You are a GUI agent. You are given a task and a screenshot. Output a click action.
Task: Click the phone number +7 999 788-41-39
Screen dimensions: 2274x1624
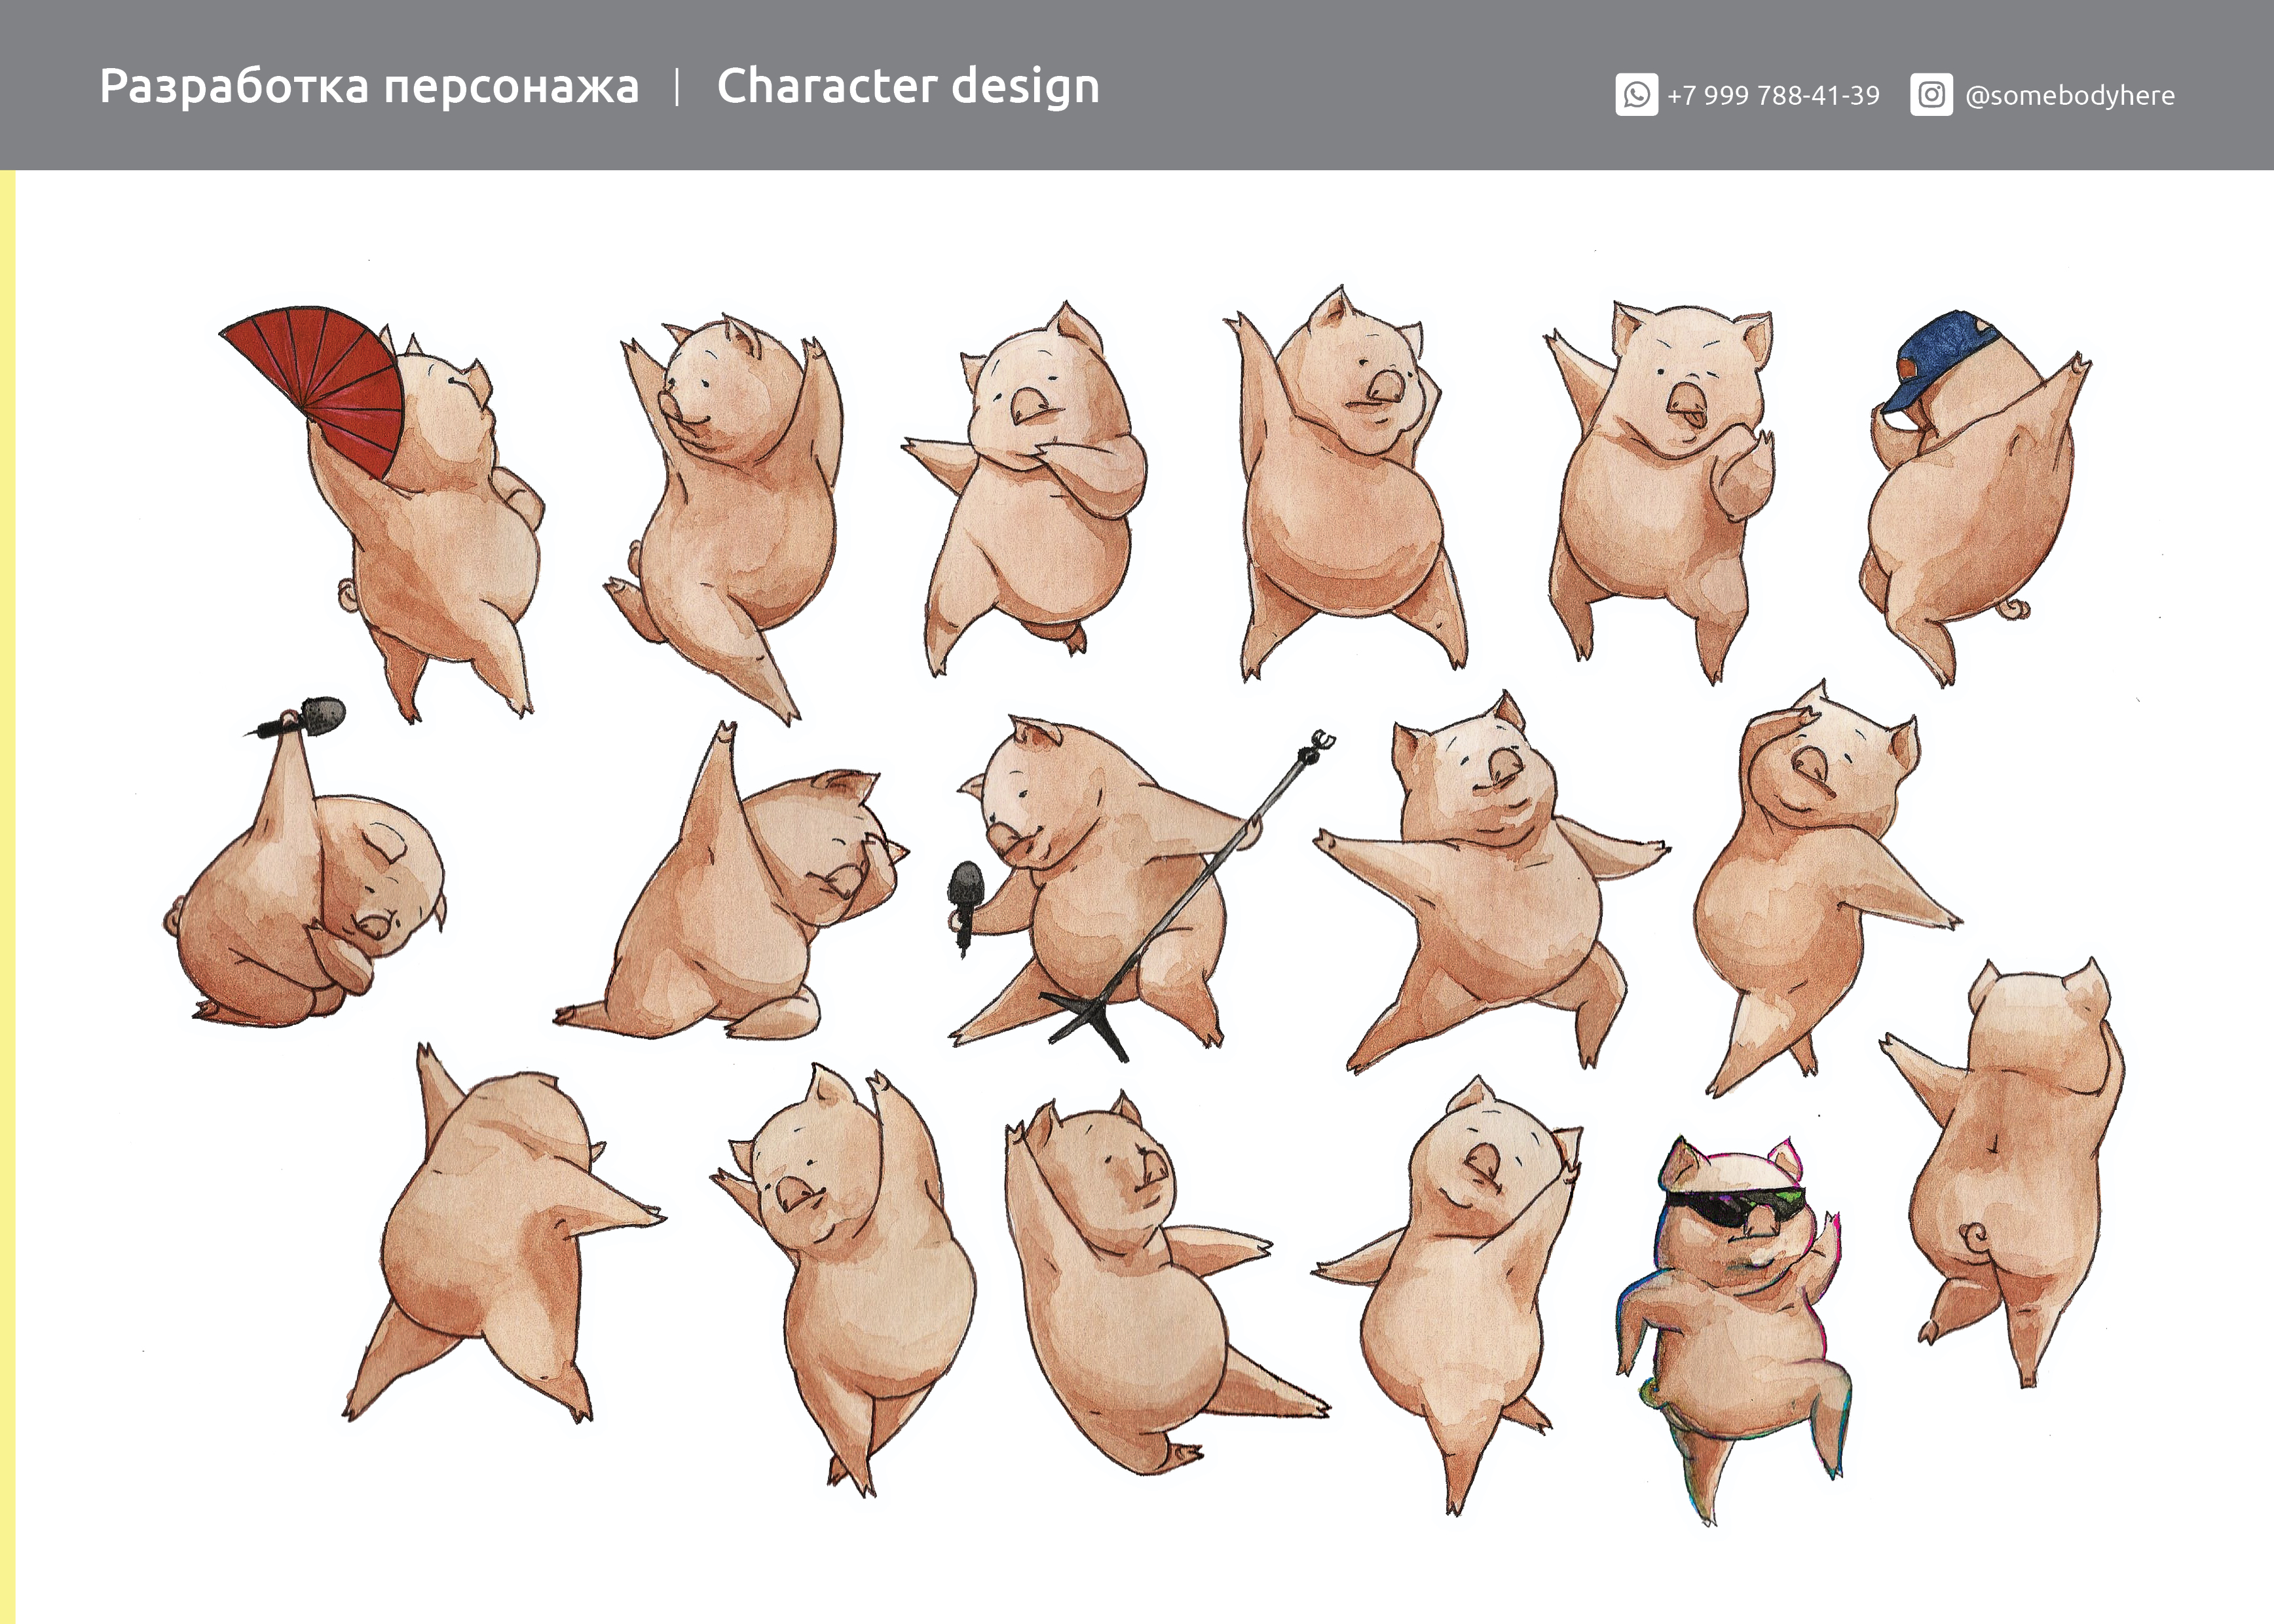pos(1773,95)
